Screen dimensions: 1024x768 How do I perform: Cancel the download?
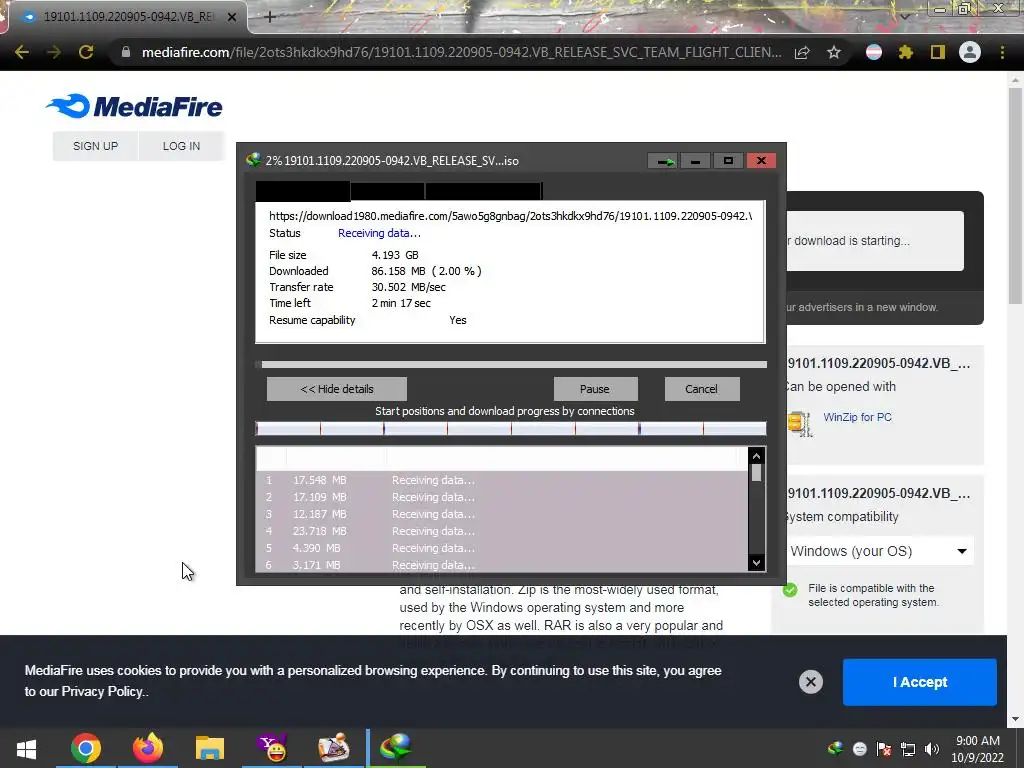point(702,389)
